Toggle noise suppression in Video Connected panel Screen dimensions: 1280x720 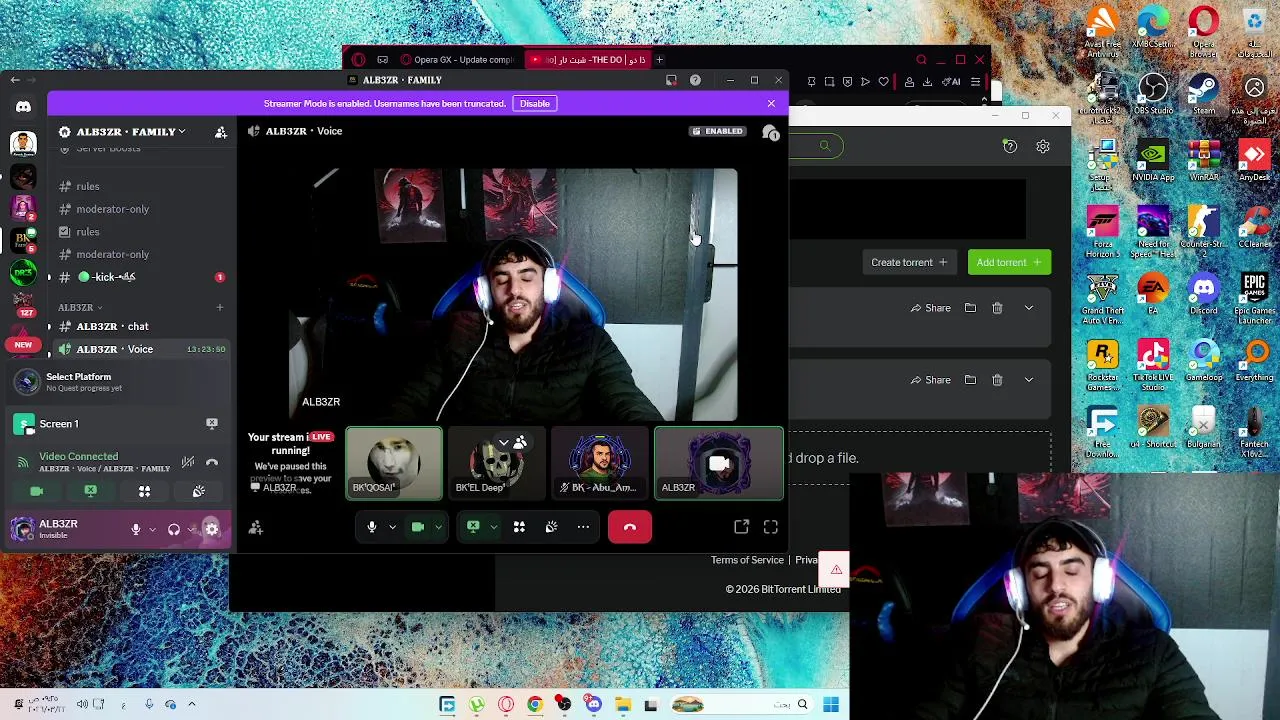(188, 462)
